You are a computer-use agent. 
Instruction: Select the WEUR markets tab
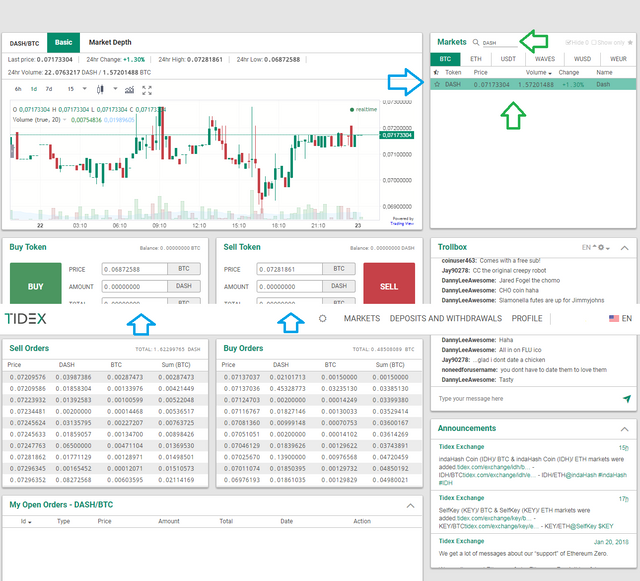pos(618,59)
